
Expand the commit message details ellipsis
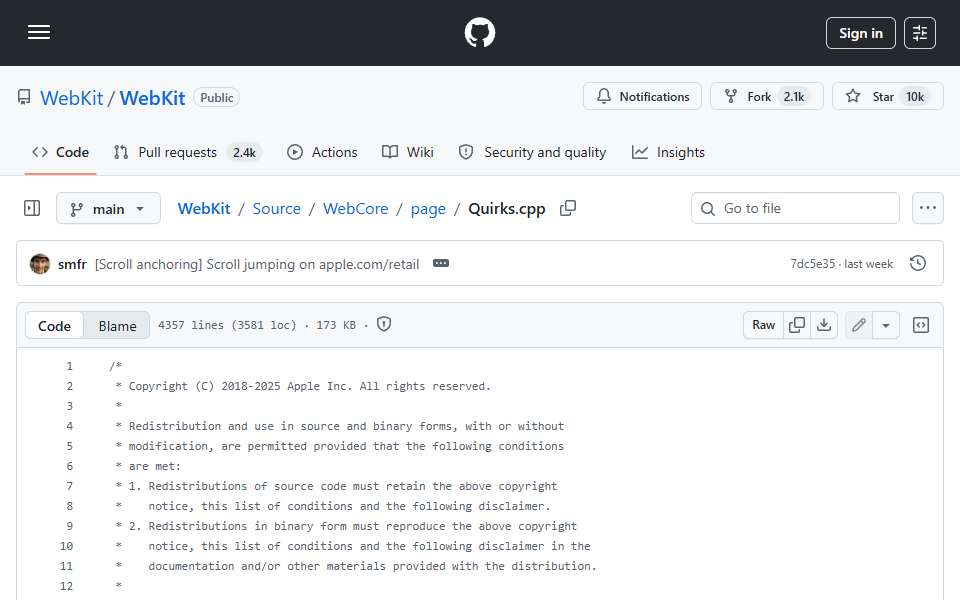[441, 263]
